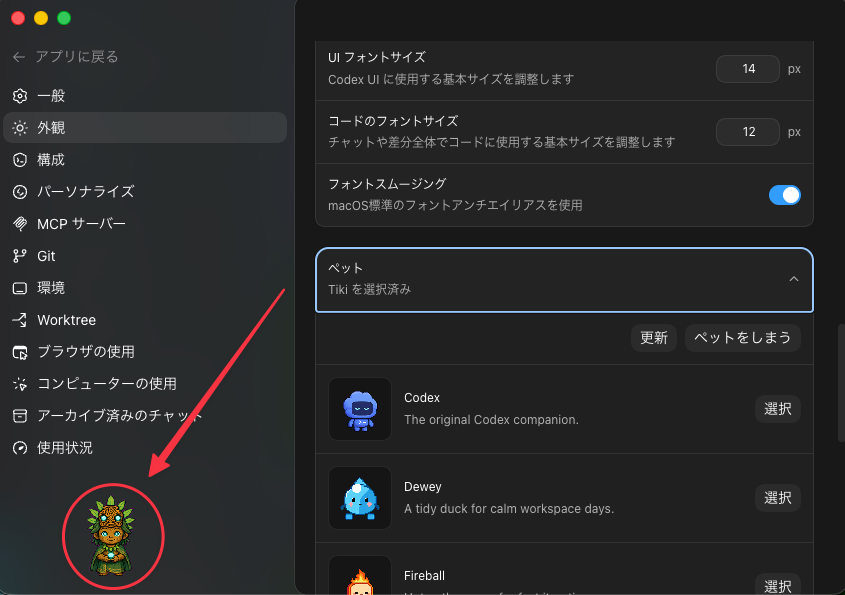
Task: Click the gear icon next to 一般
Action: click(20, 96)
